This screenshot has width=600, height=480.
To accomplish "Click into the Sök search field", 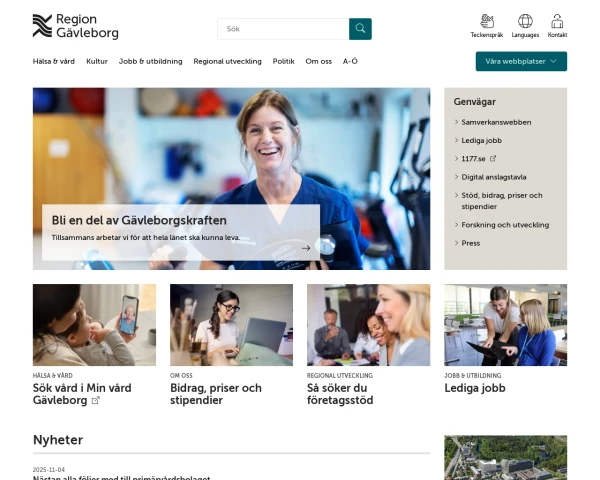I will (x=283, y=29).
